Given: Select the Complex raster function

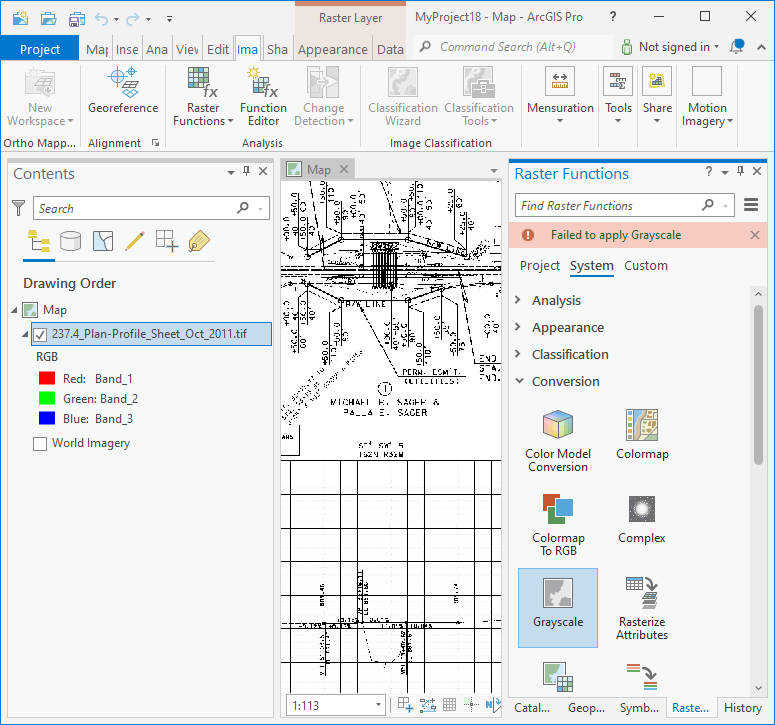Looking at the screenshot, I should [x=642, y=518].
